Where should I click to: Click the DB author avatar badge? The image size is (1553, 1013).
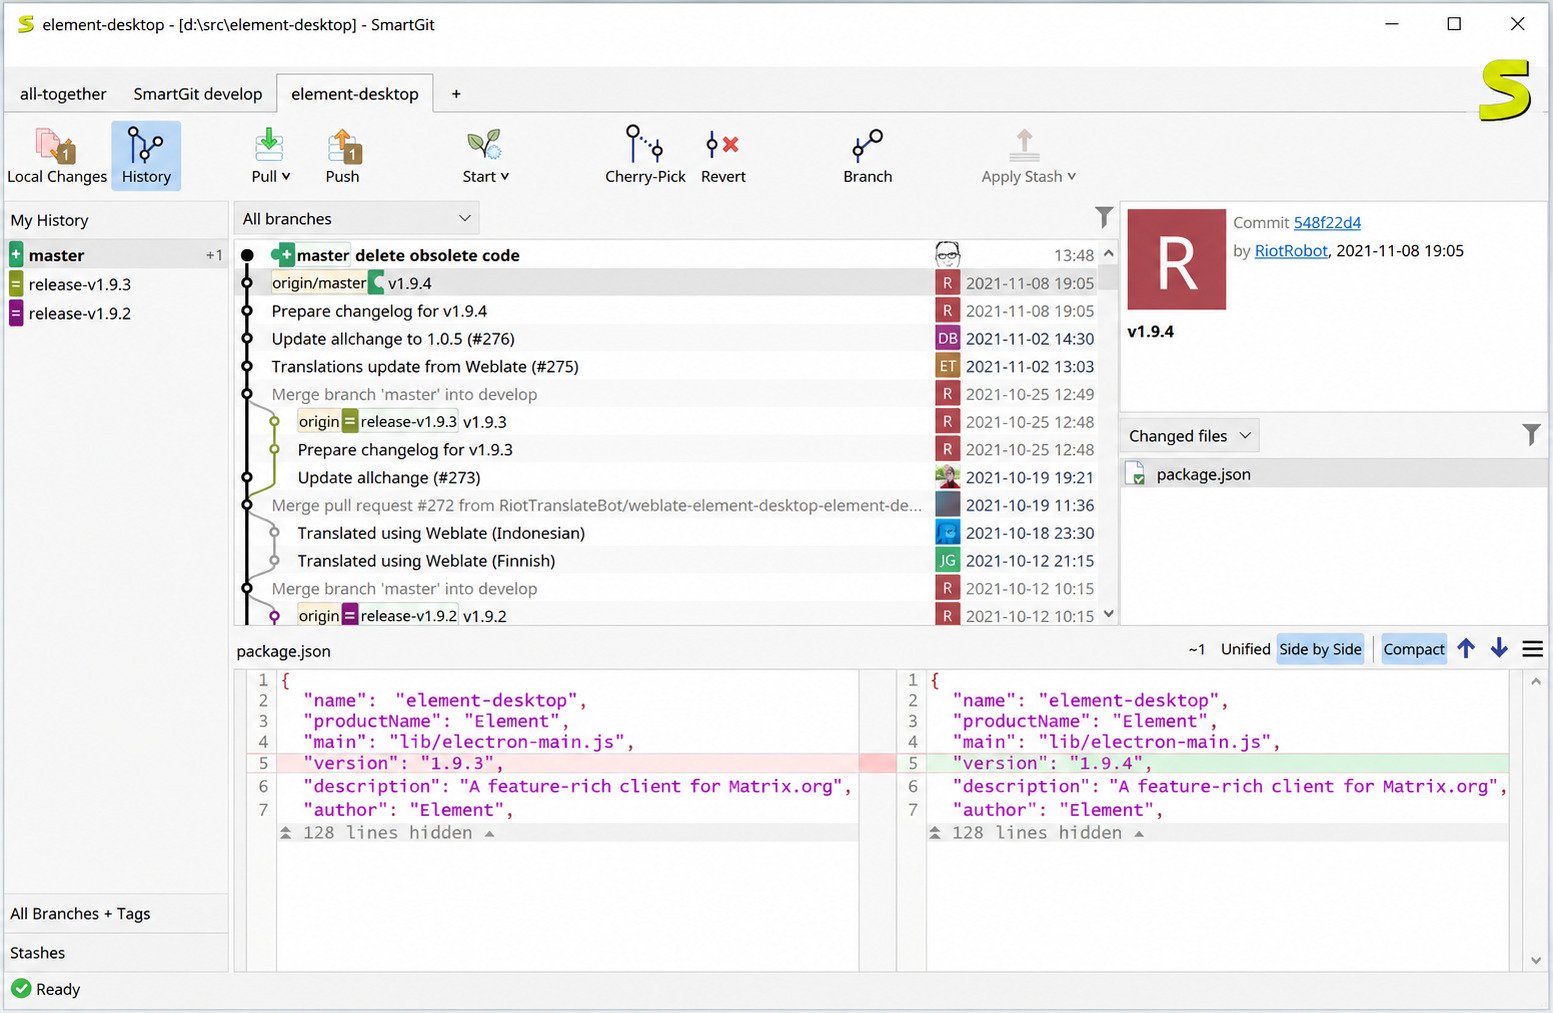point(947,338)
